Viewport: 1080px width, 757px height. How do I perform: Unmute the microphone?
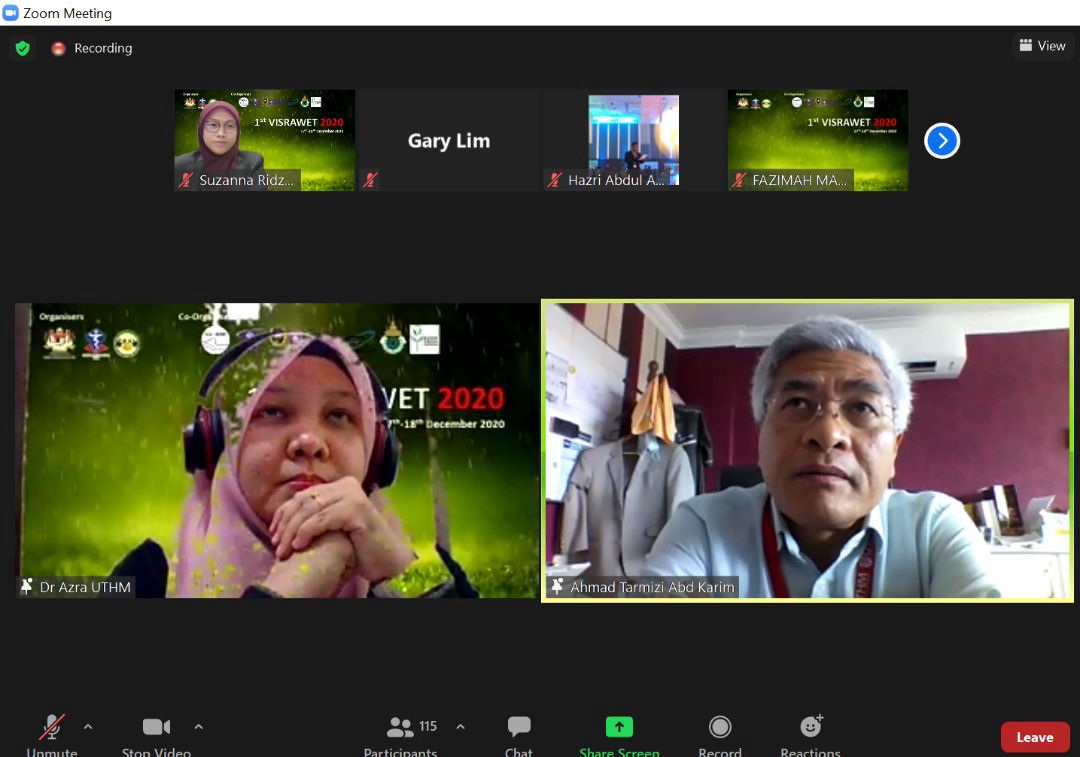(52, 728)
